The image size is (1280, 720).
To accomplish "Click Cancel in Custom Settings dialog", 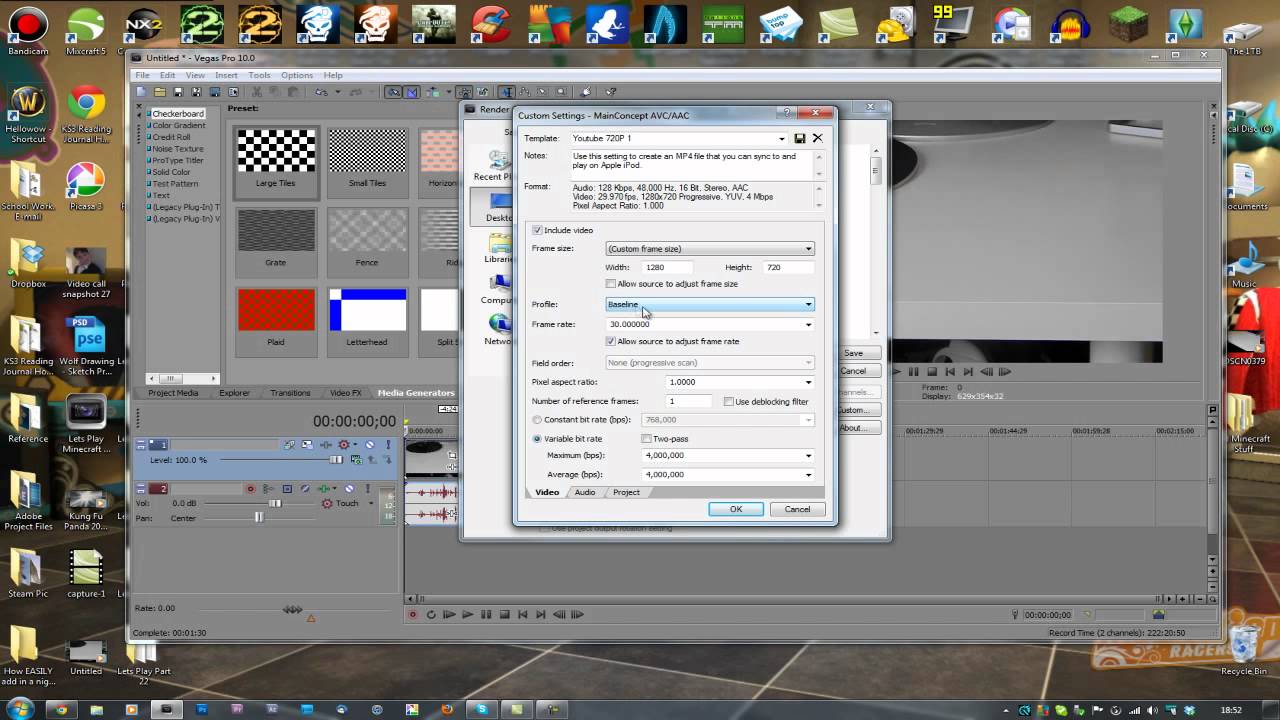I will pyautogui.click(x=797, y=509).
